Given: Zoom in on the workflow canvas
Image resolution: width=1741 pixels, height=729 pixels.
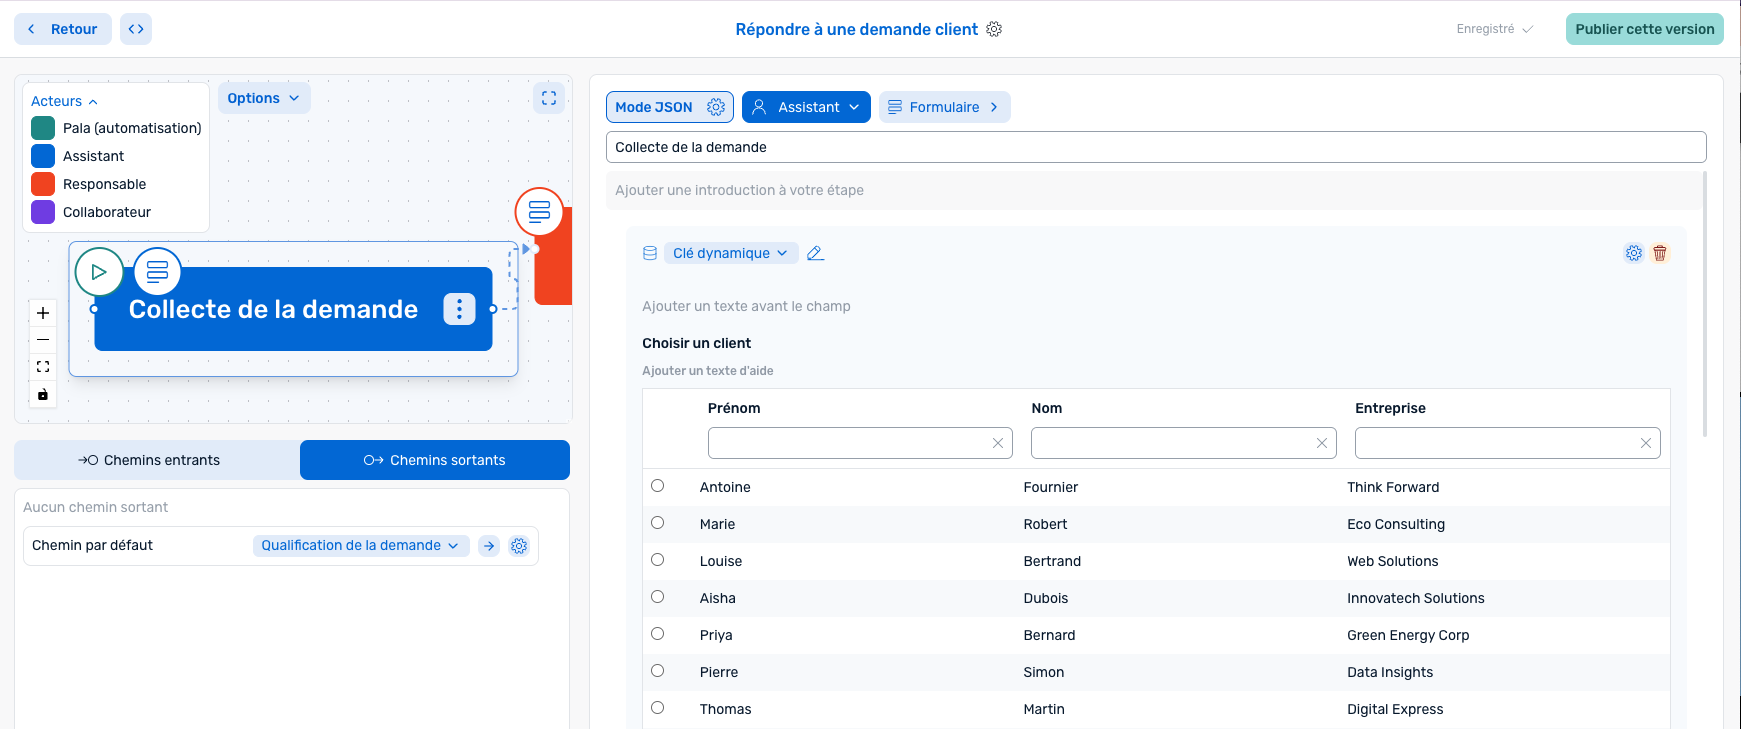Looking at the screenshot, I should pyautogui.click(x=43, y=313).
